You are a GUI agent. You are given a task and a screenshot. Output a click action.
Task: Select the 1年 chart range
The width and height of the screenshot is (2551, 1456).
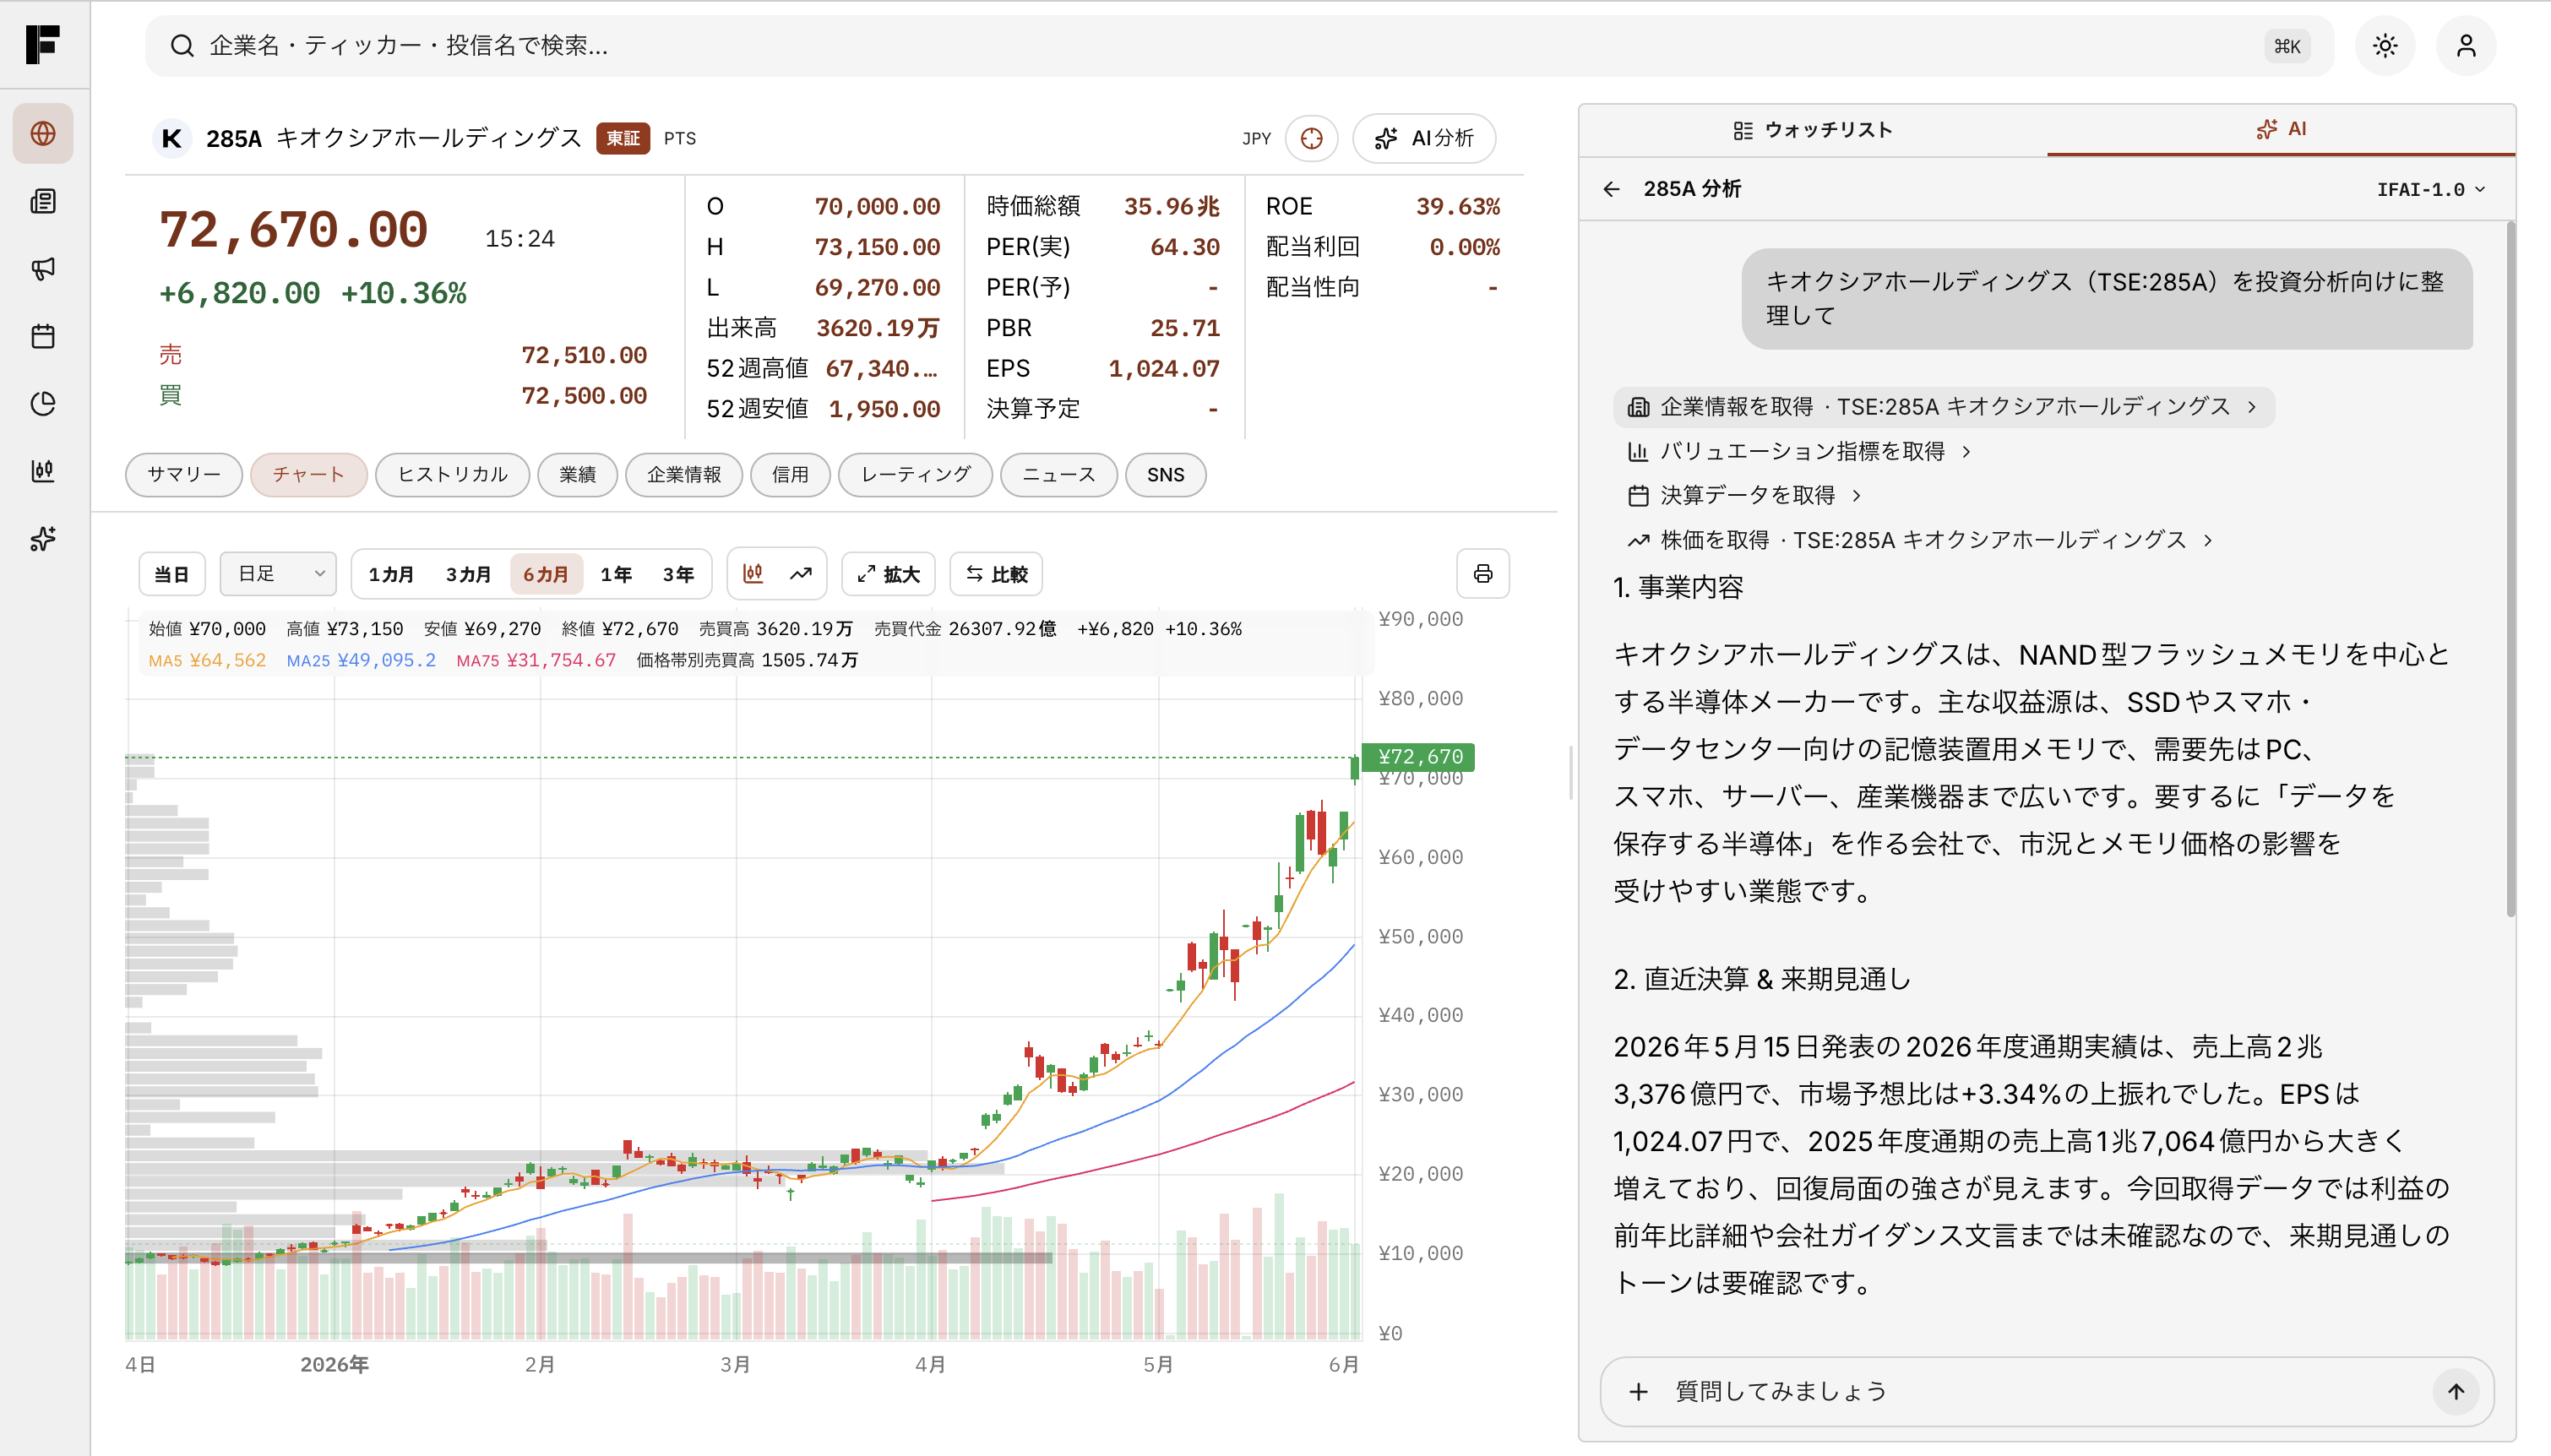click(x=616, y=574)
